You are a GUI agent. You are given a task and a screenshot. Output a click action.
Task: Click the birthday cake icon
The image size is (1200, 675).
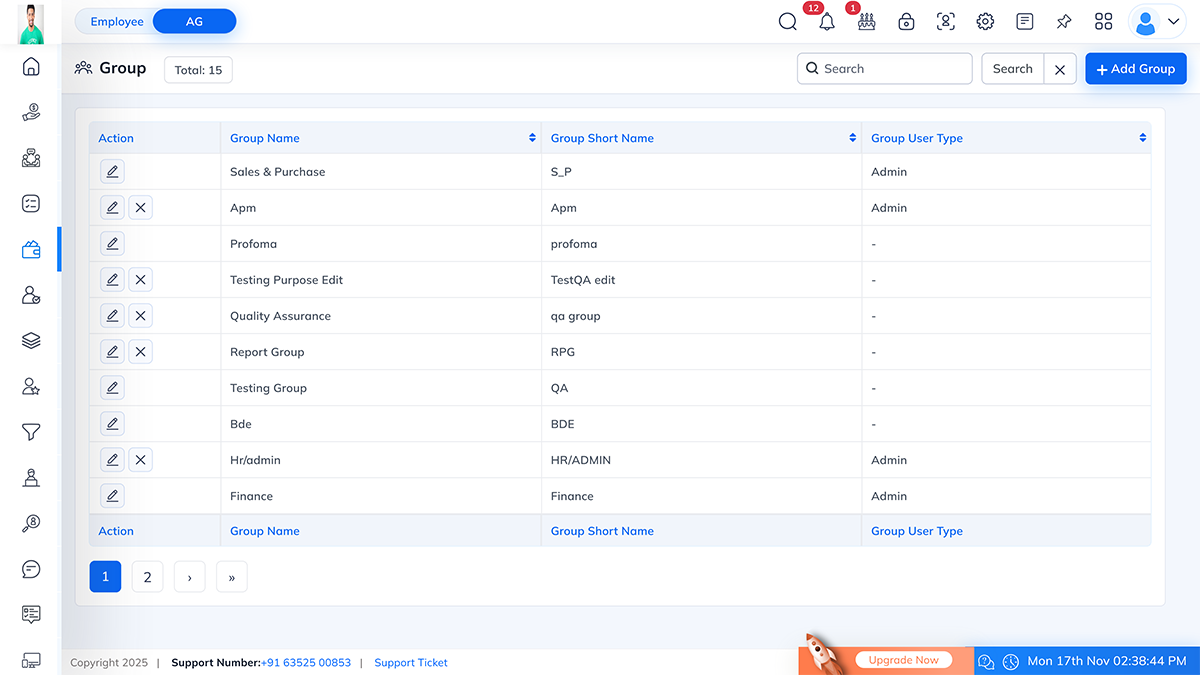pyautogui.click(x=866, y=22)
